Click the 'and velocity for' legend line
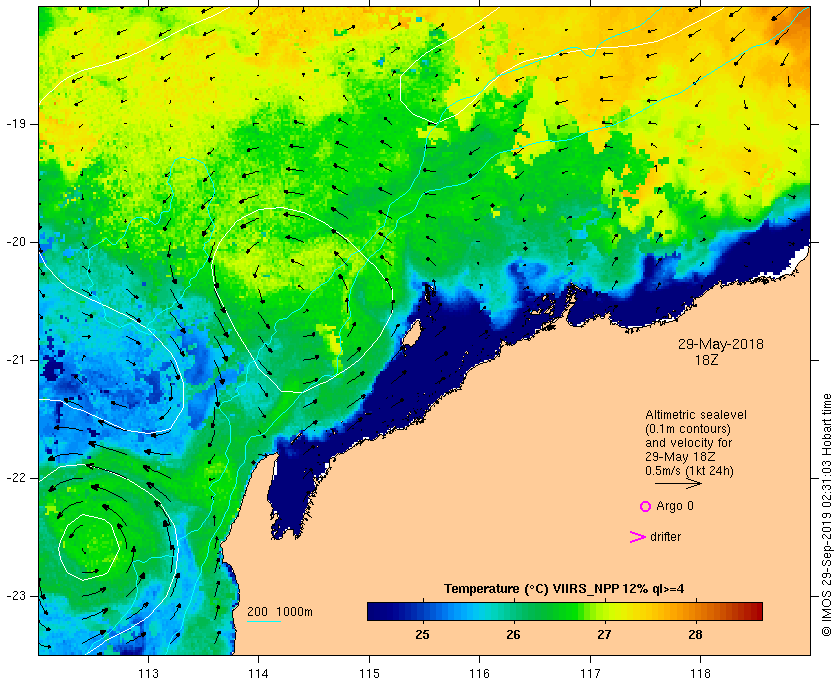 click(688, 443)
